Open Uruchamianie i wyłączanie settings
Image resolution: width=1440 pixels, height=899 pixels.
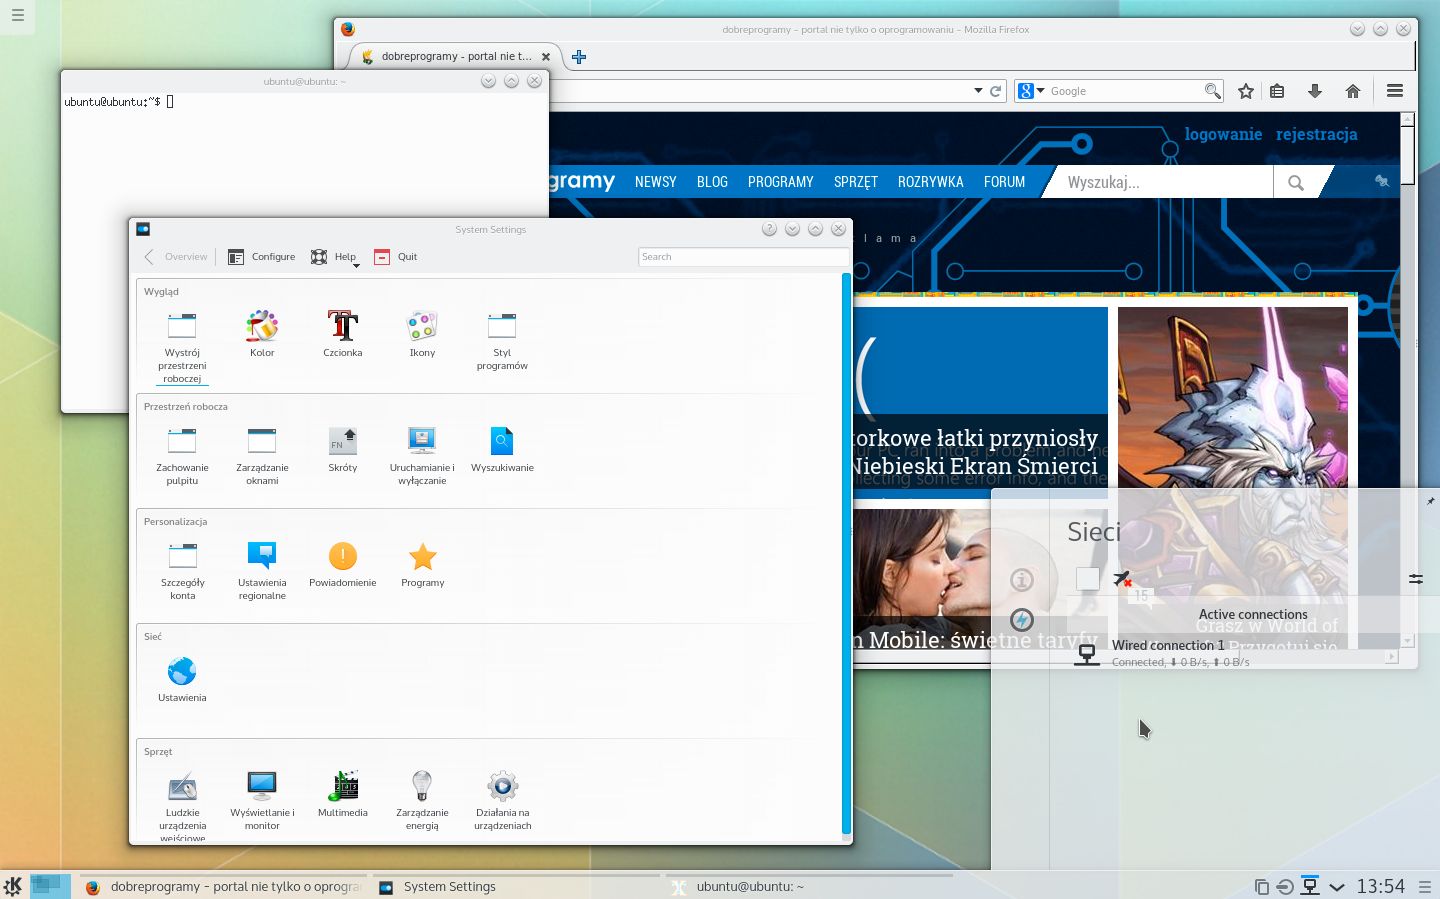click(422, 455)
